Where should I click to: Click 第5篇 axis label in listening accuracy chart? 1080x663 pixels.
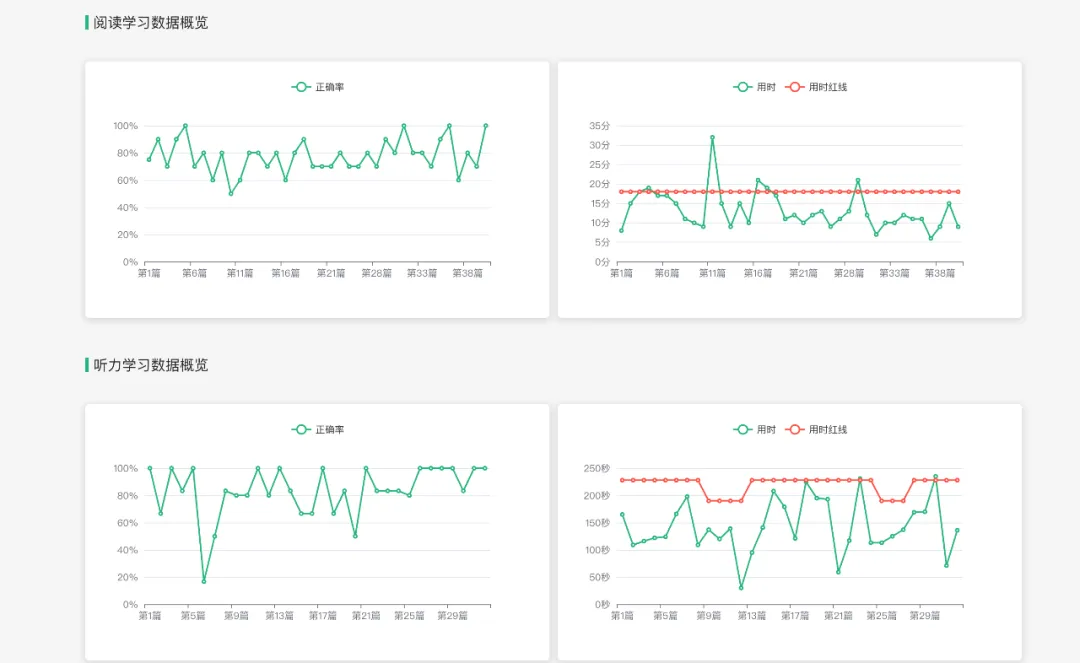coord(193,615)
